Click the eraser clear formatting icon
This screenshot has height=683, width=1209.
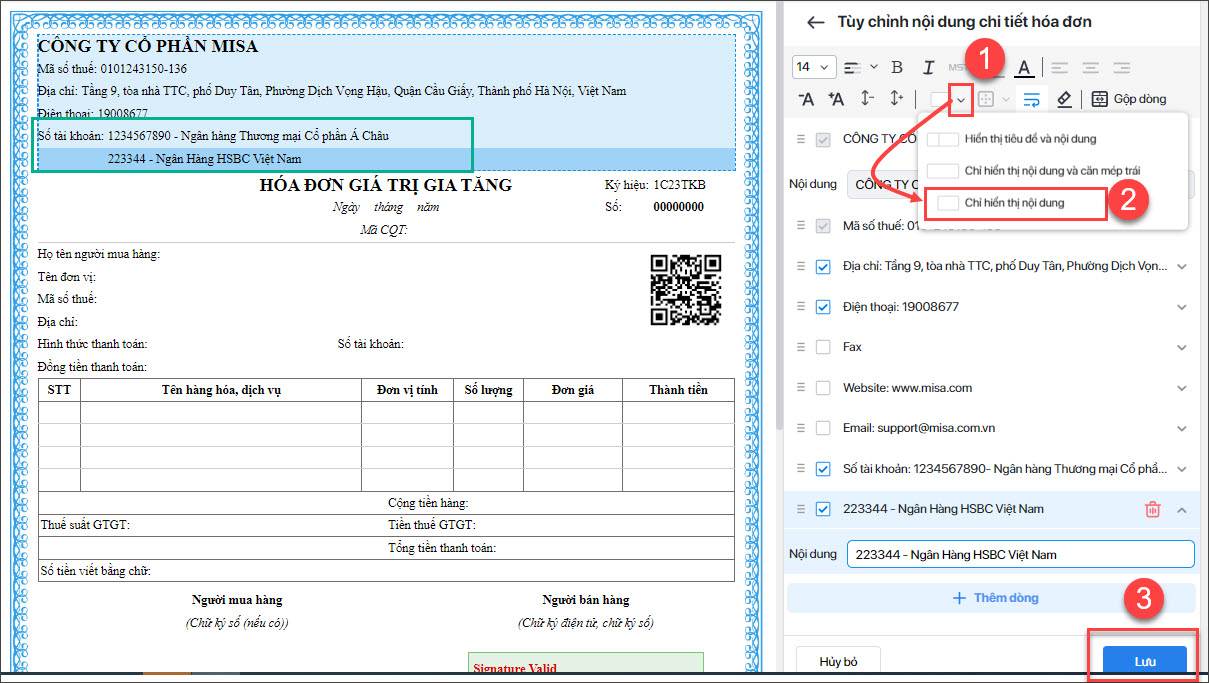click(1064, 99)
